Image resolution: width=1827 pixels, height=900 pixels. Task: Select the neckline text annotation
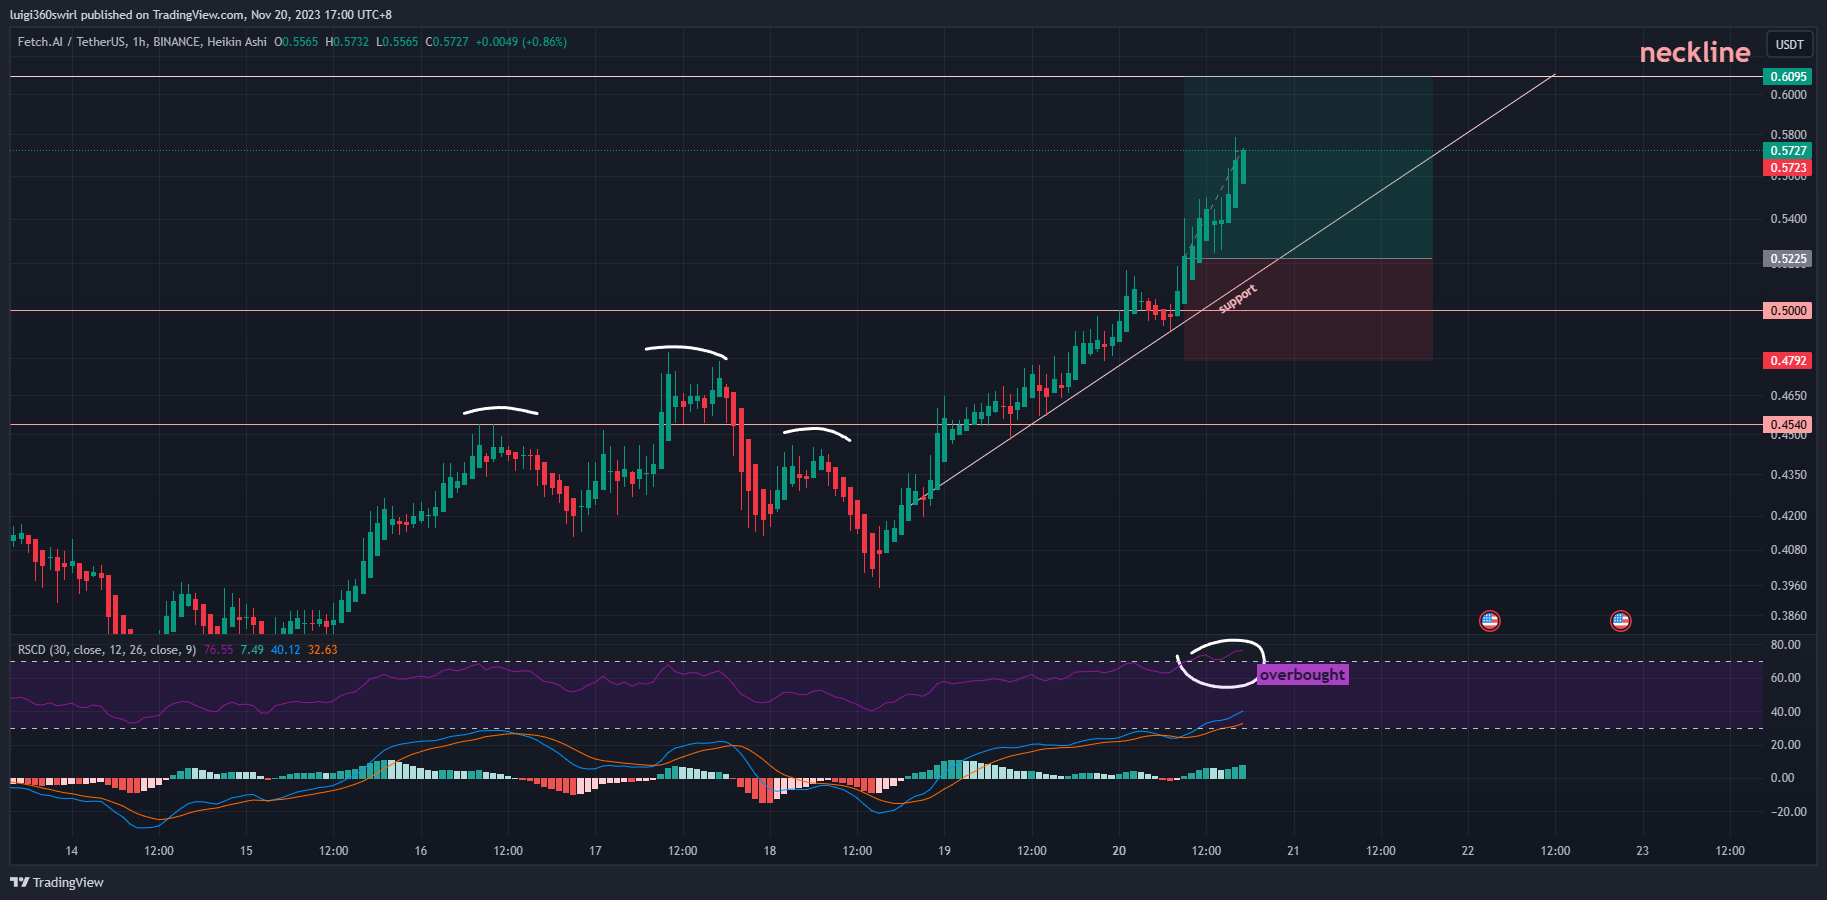[x=1695, y=52]
